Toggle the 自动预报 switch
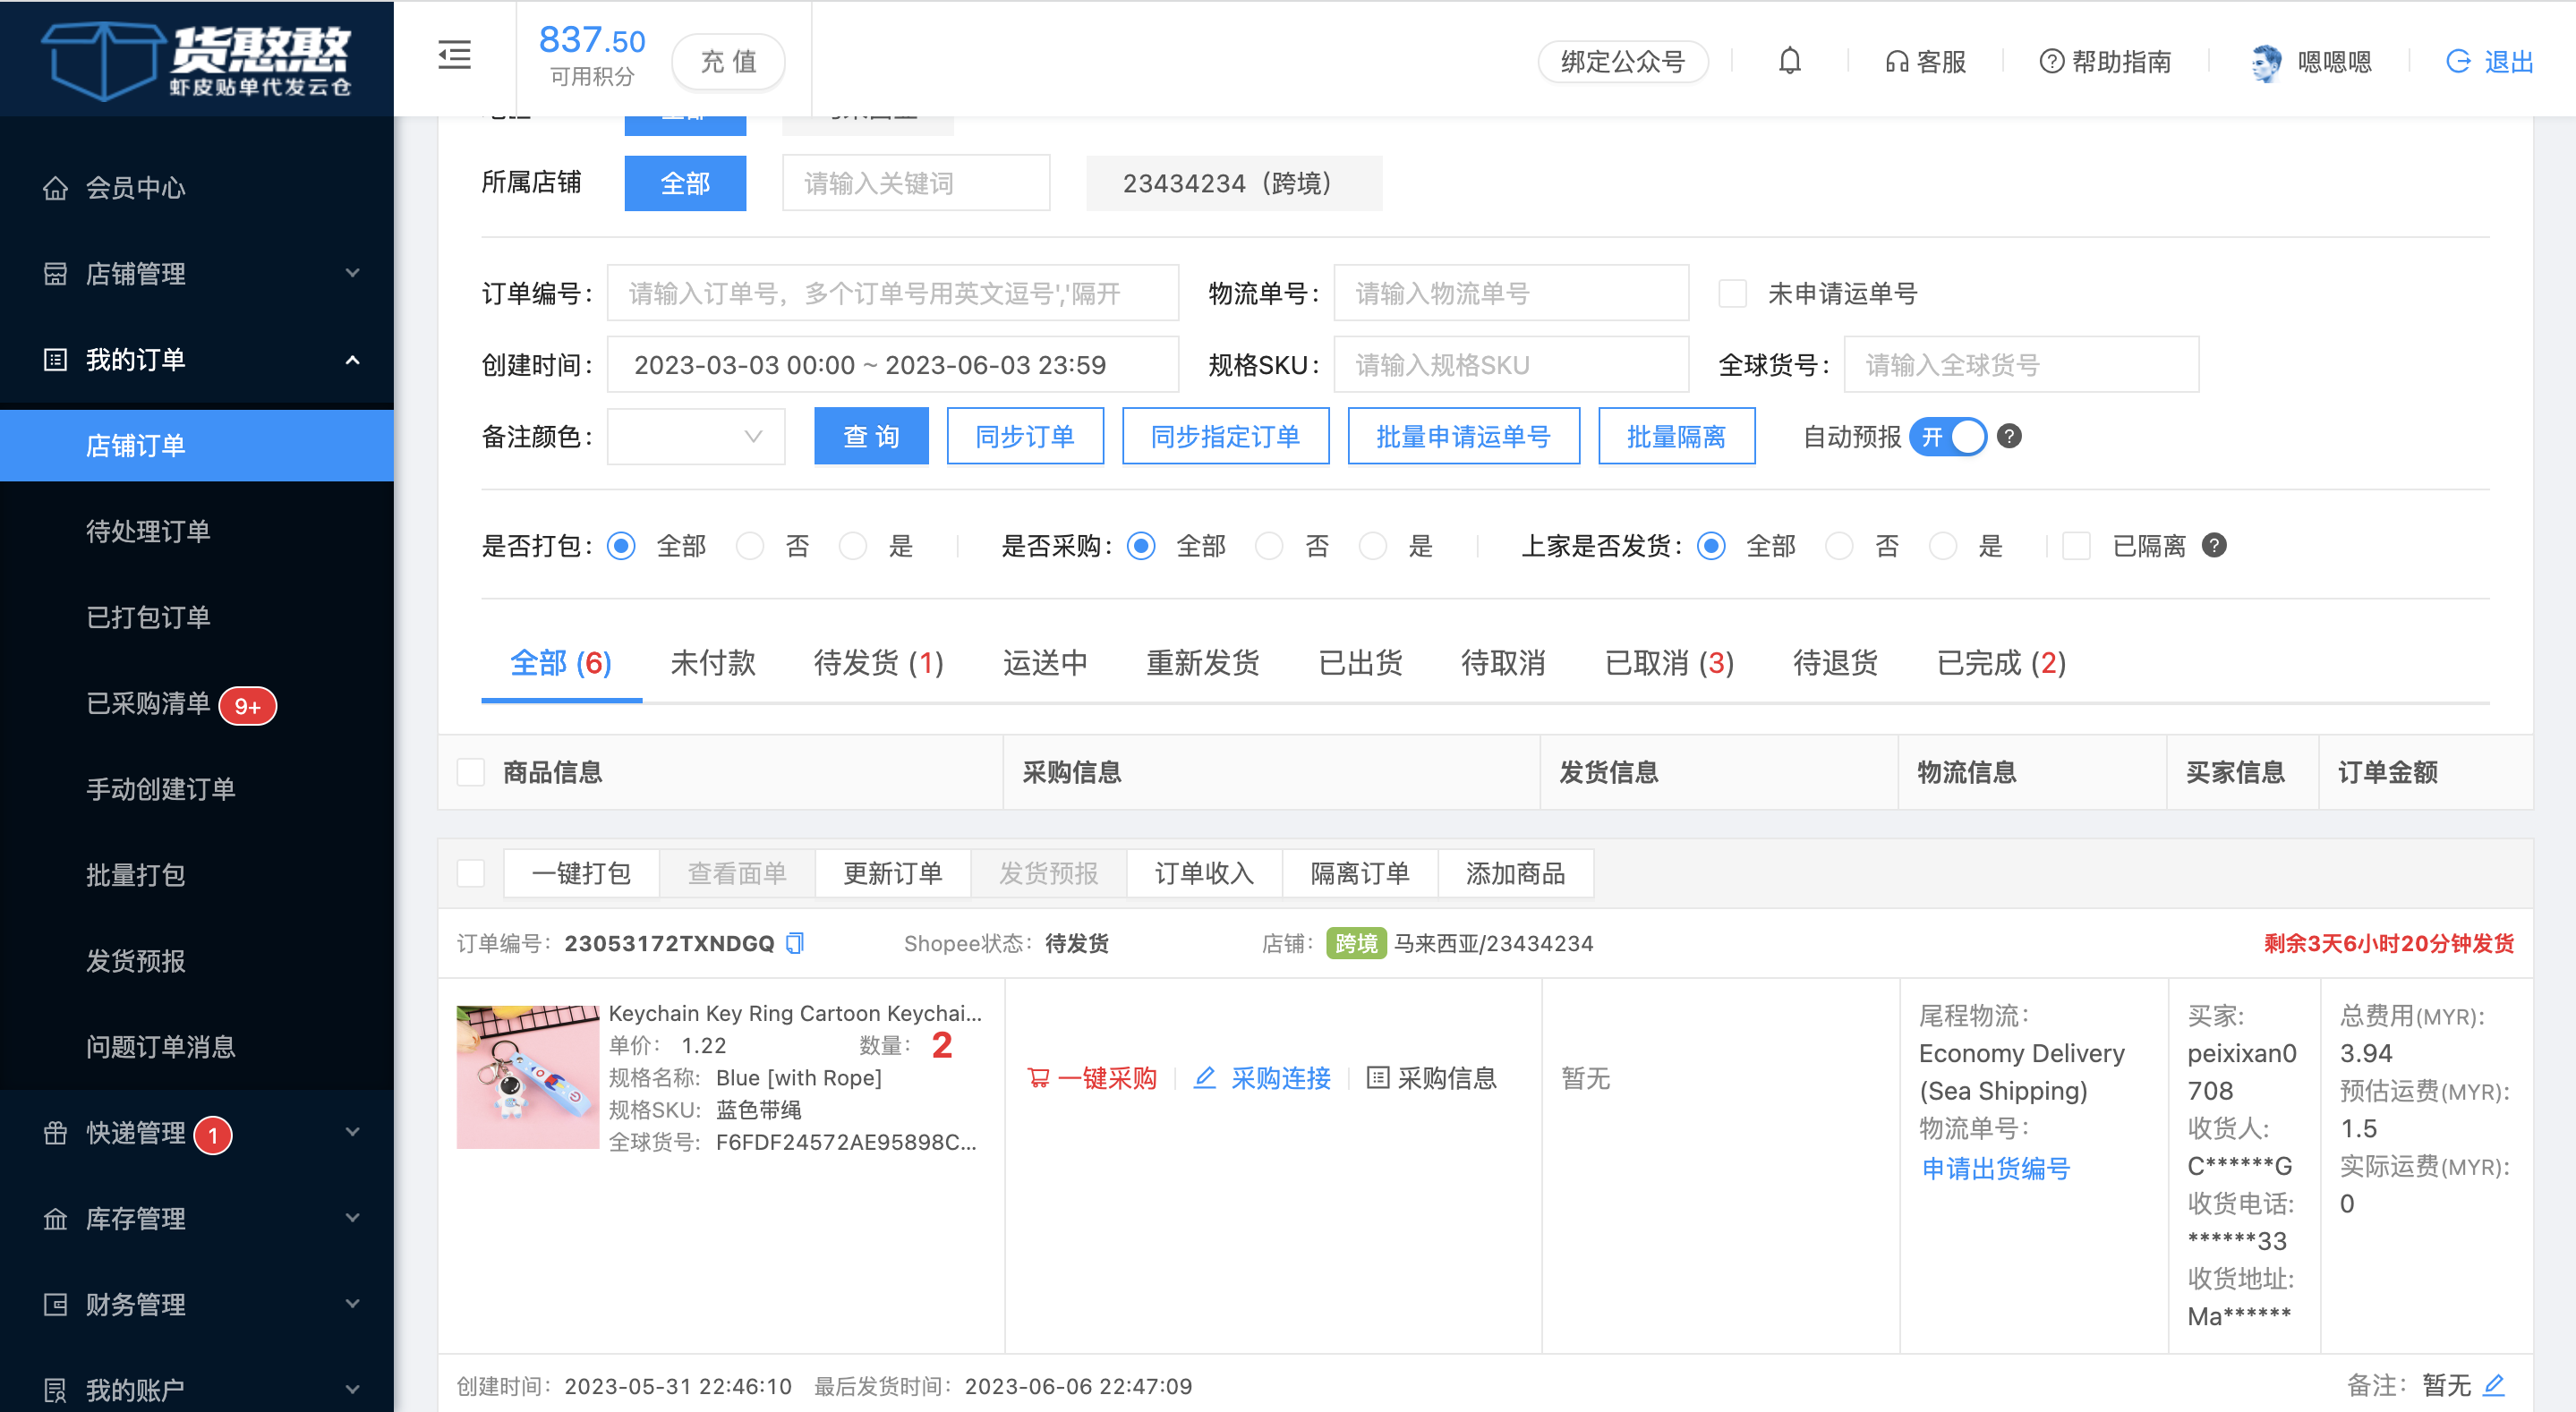The width and height of the screenshot is (2576, 1412). click(1947, 437)
